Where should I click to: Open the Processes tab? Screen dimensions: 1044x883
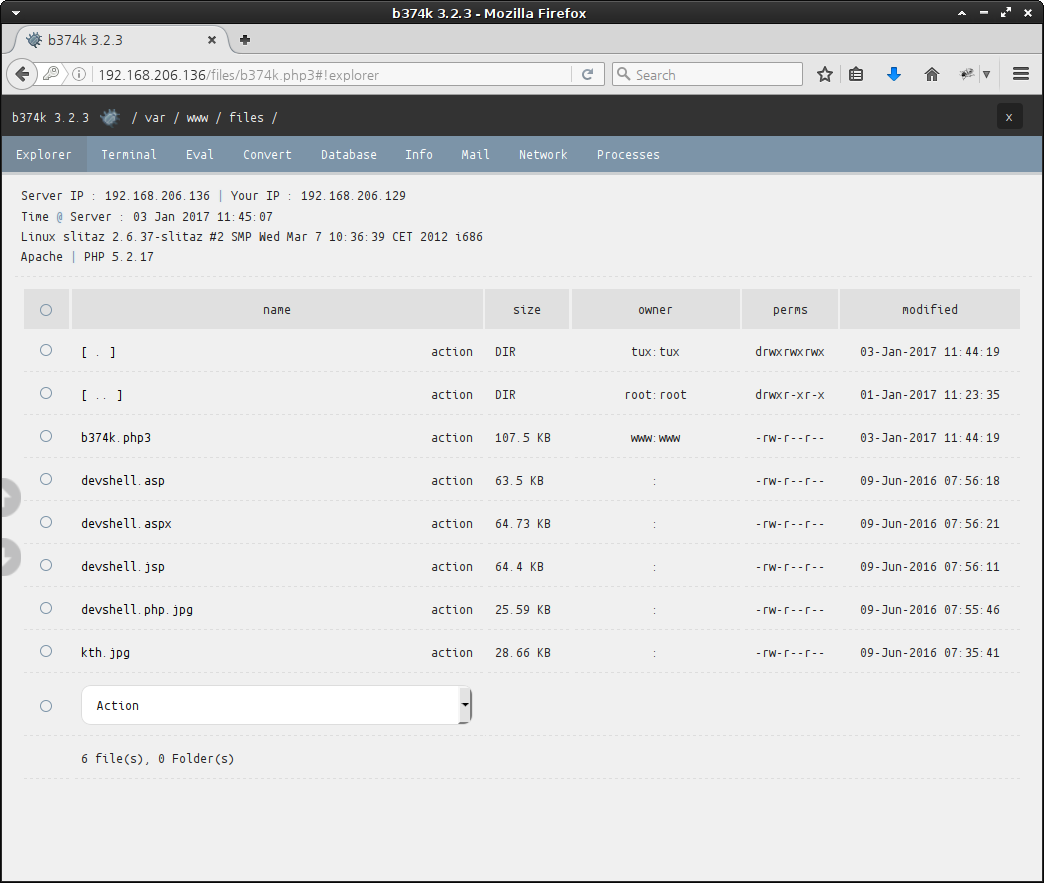pos(628,154)
